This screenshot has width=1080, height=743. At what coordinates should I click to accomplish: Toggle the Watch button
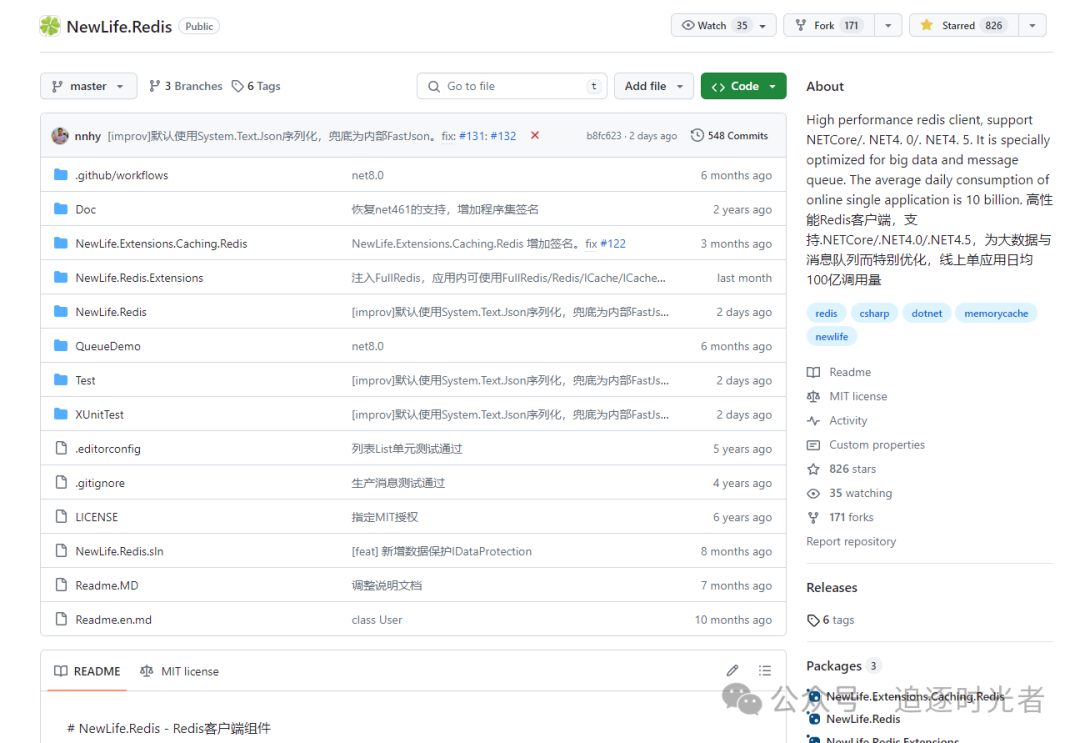click(723, 25)
